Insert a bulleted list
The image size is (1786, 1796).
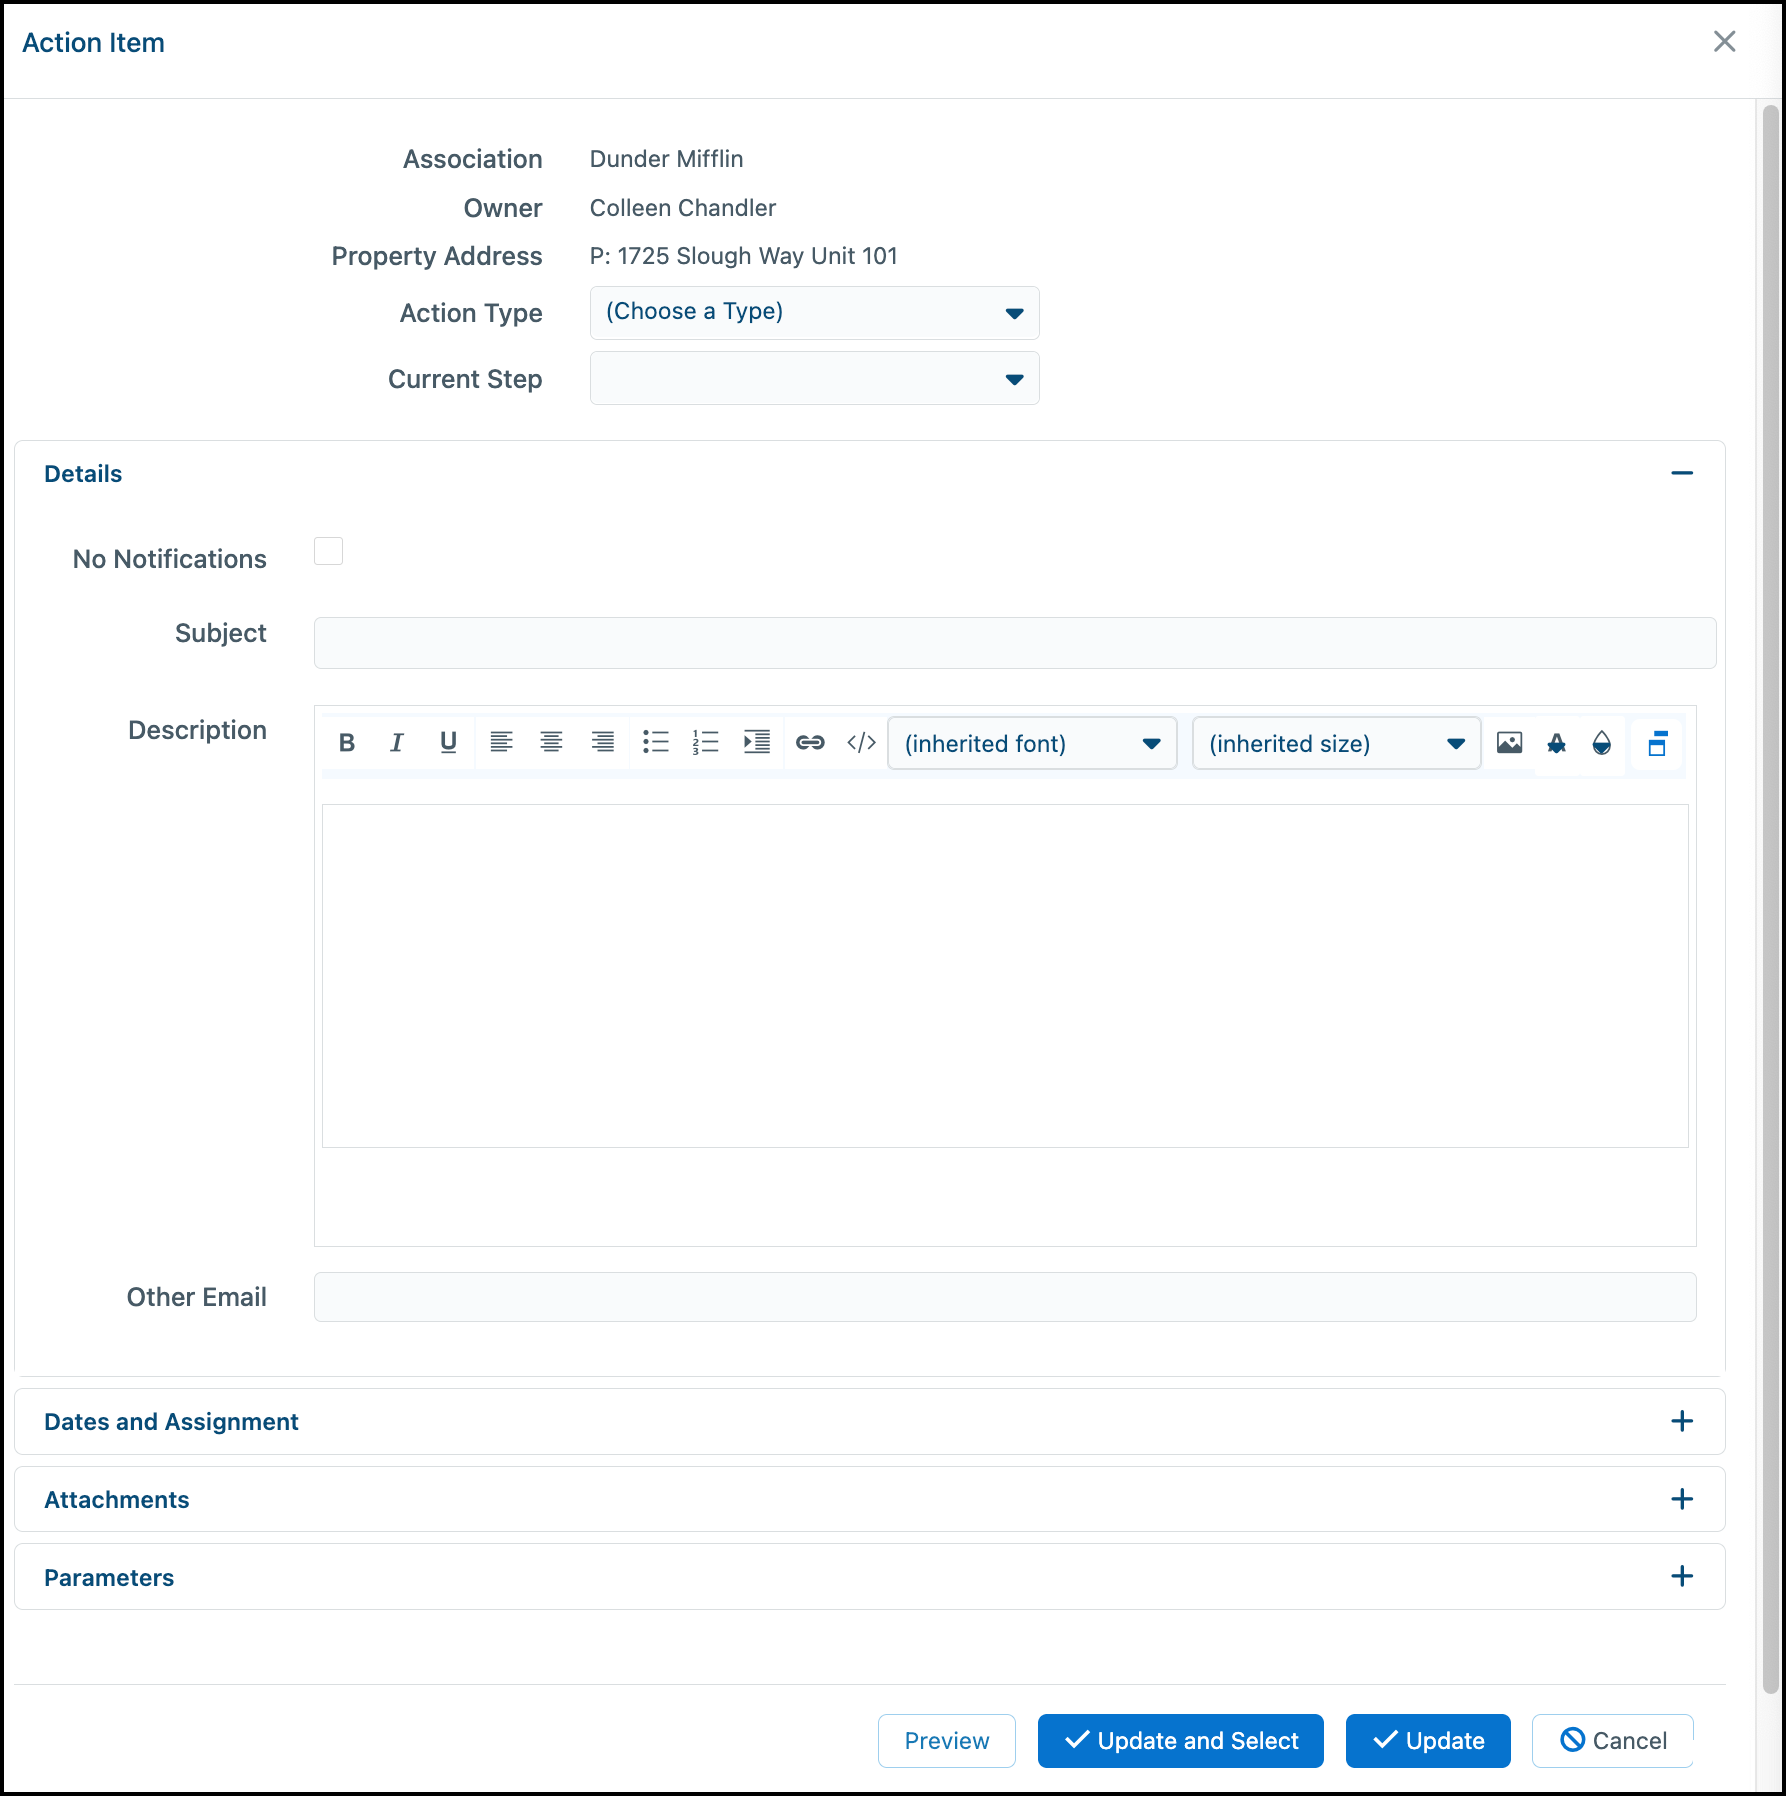point(655,743)
